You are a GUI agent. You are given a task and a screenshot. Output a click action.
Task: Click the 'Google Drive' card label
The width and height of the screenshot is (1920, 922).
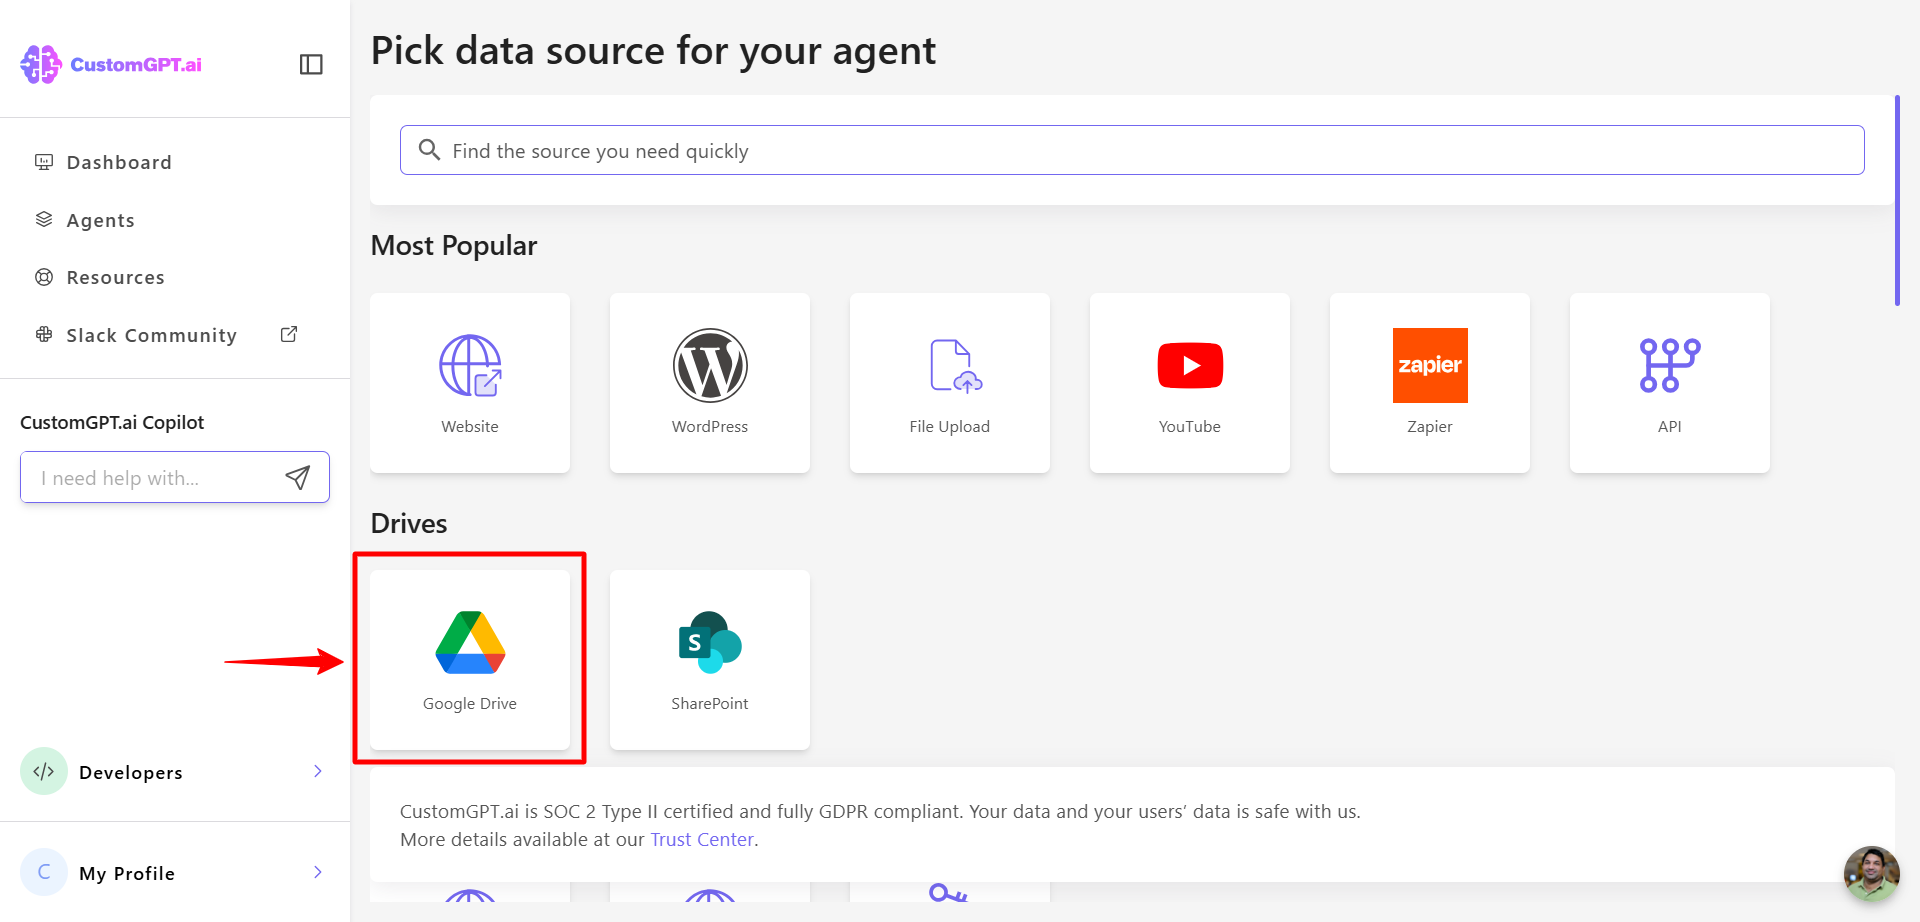click(x=470, y=703)
